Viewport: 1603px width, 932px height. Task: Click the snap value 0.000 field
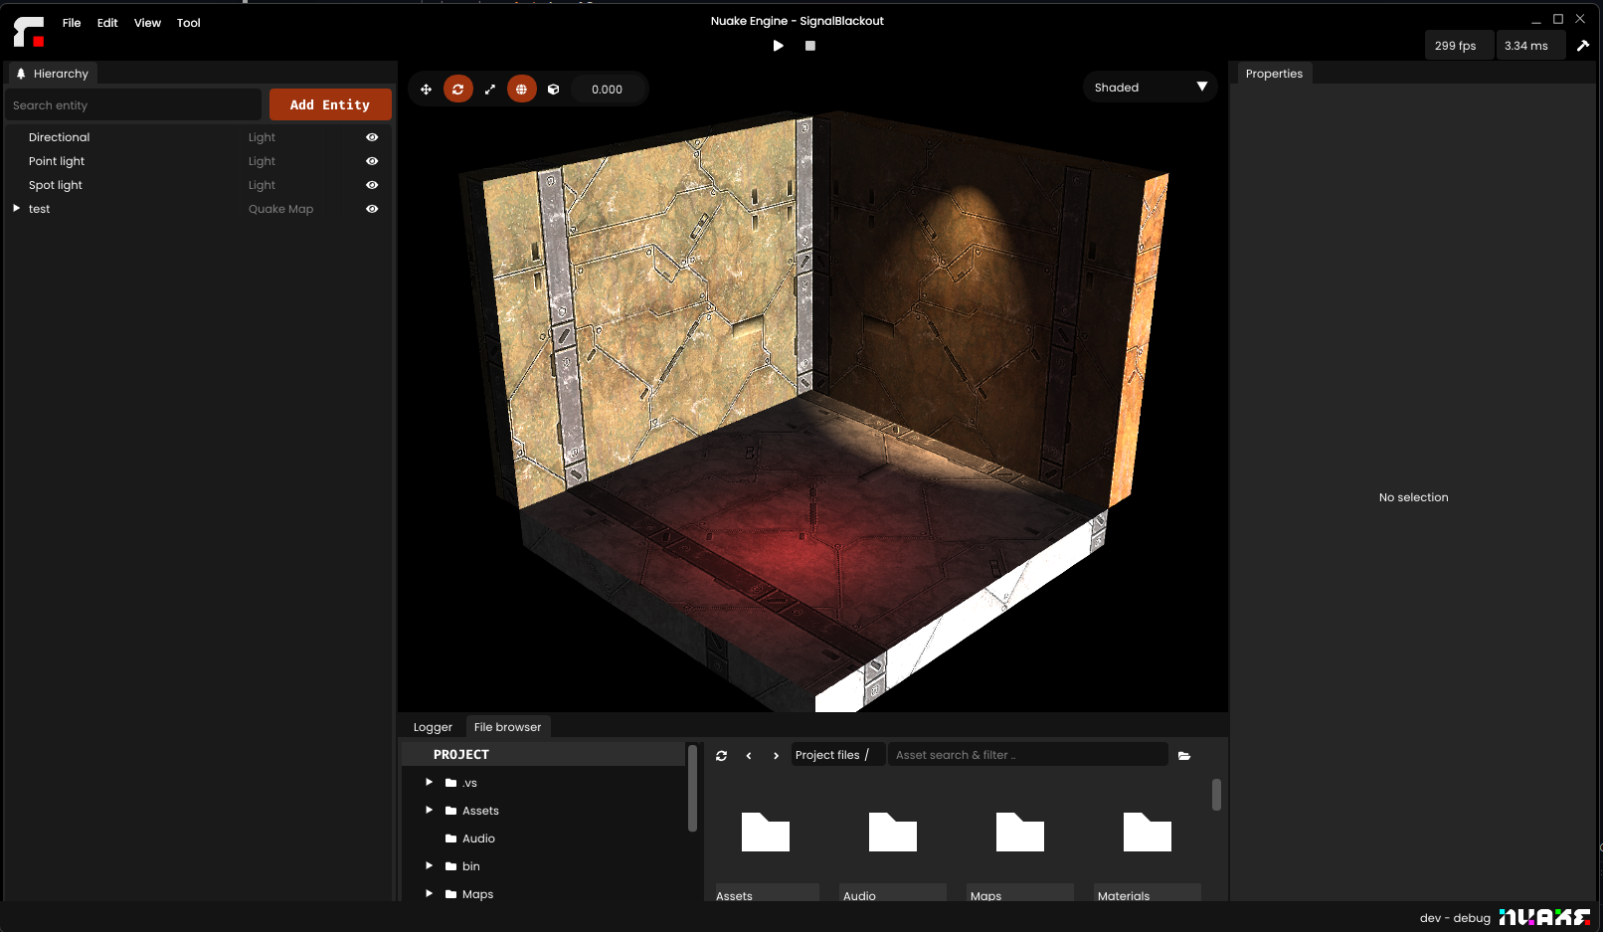pos(607,89)
